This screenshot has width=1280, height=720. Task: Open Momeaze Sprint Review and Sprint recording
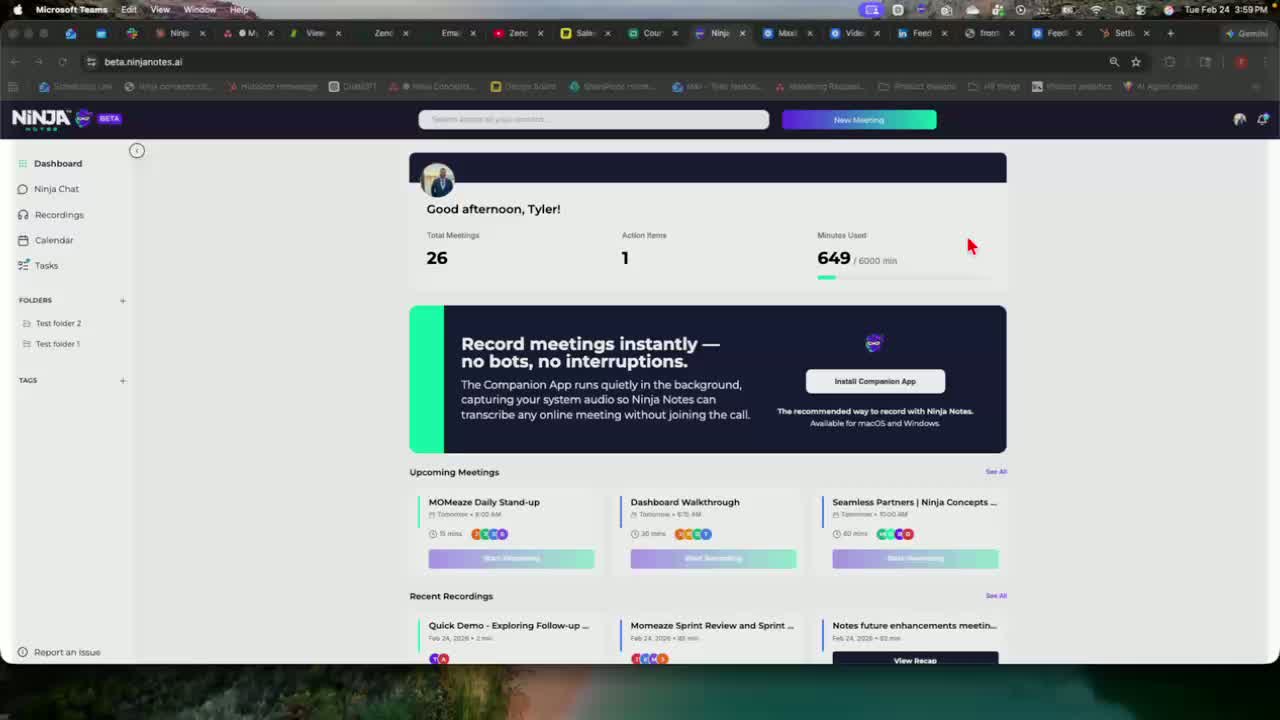coord(712,626)
